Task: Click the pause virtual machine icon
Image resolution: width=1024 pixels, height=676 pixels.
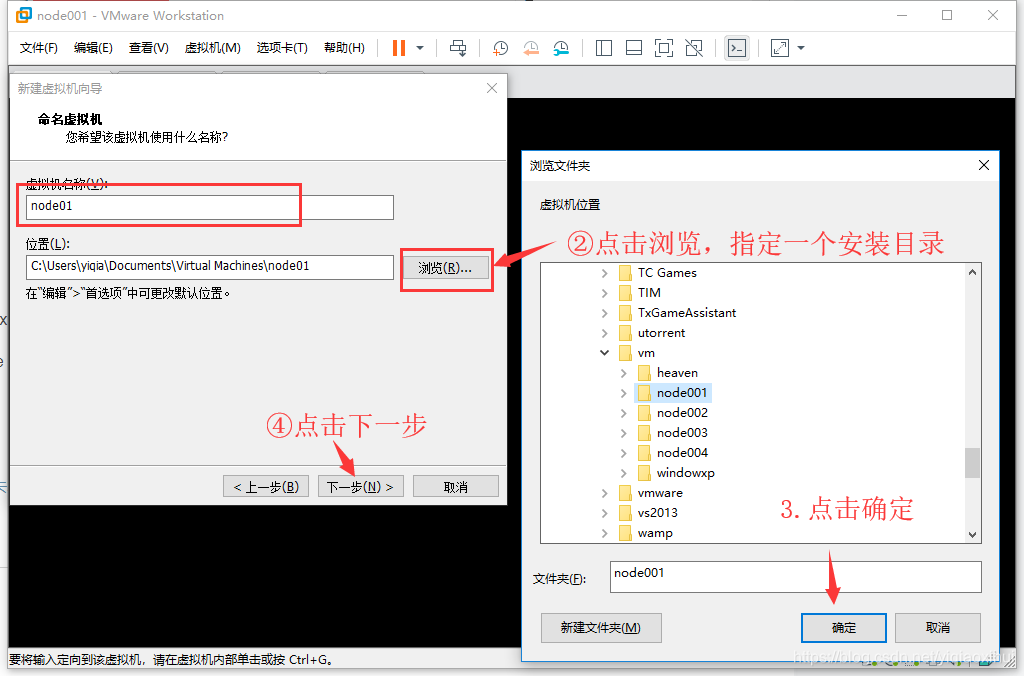Action: pyautogui.click(x=398, y=48)
